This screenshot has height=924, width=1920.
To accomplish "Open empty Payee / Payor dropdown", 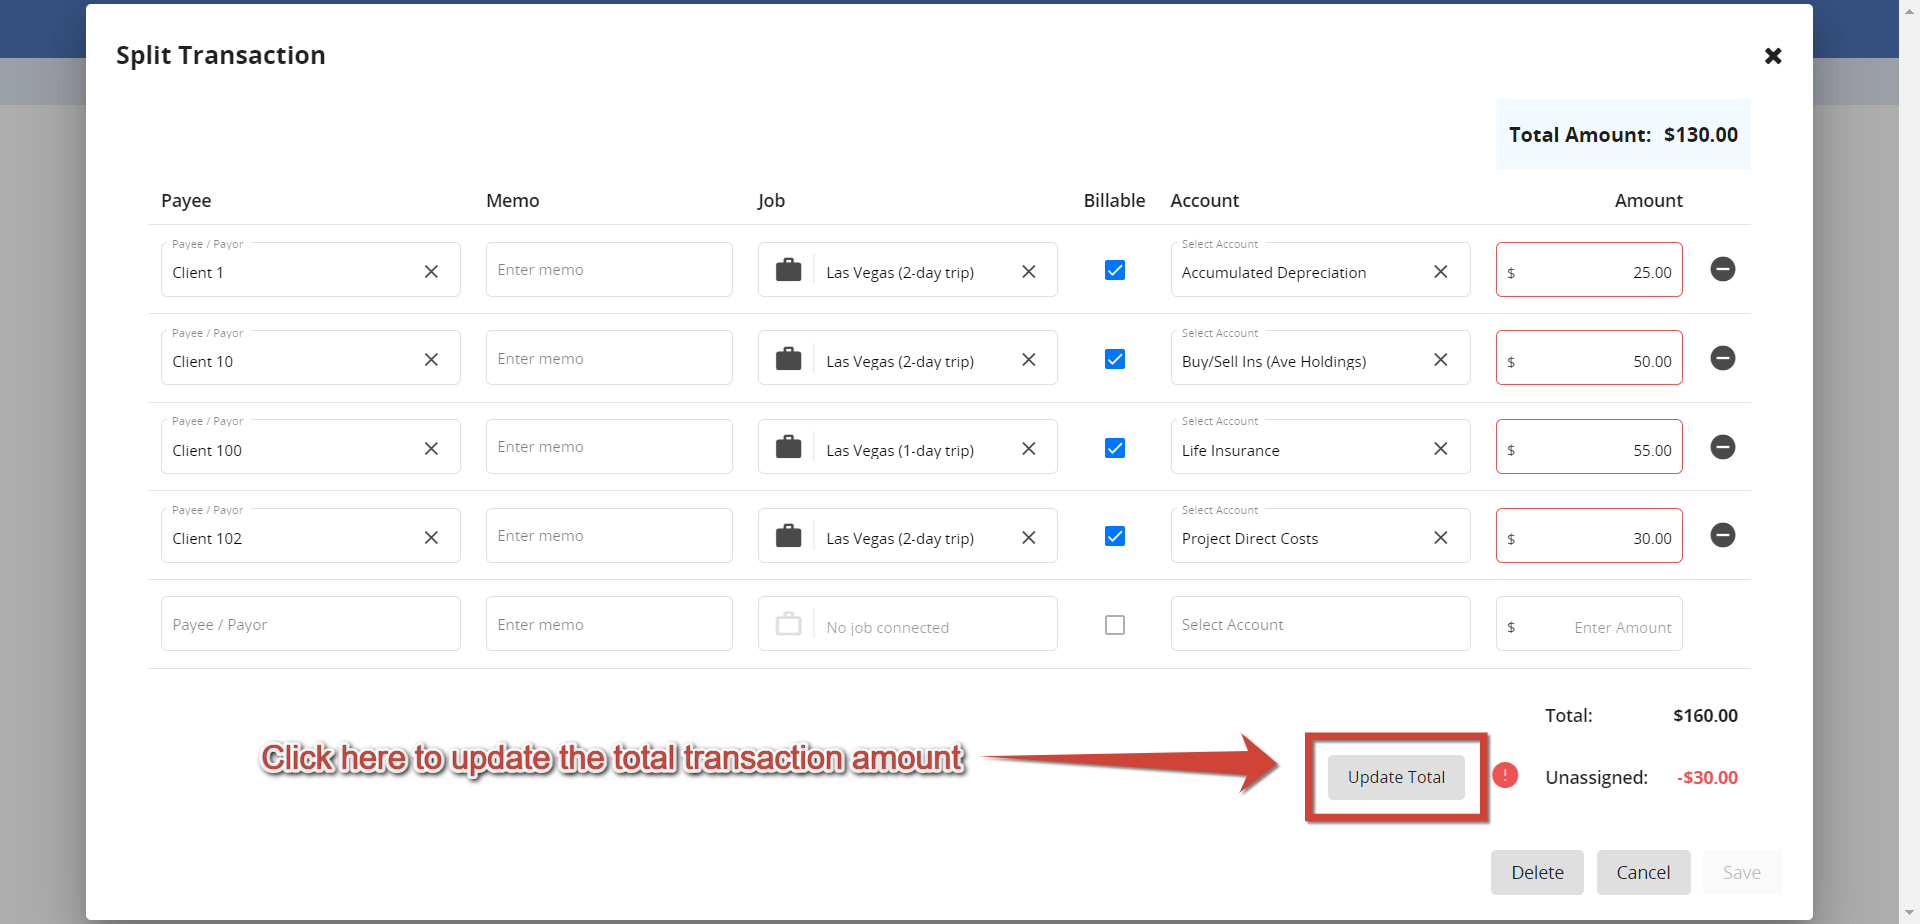I will [x=311, y=624].
